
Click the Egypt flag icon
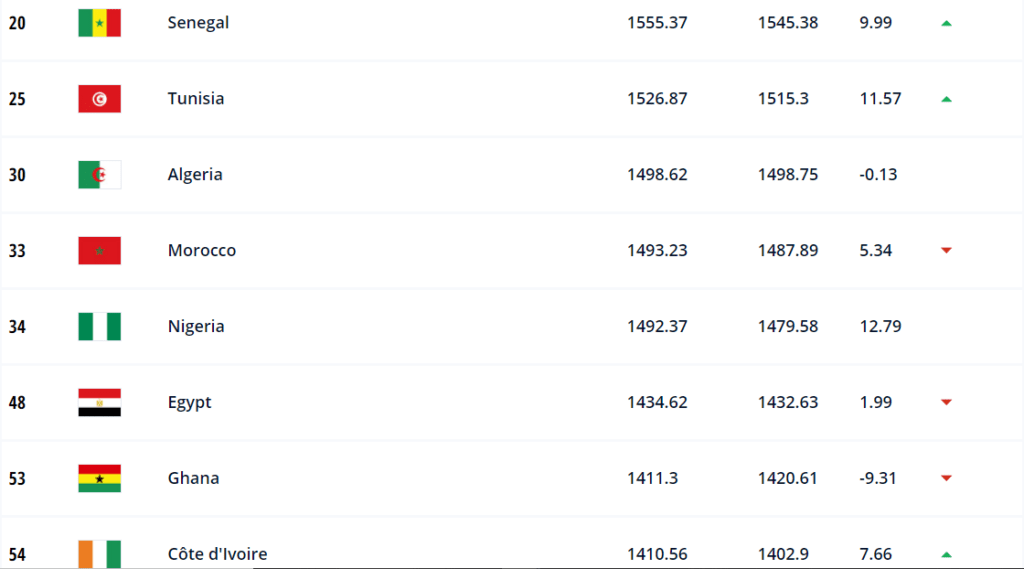coord(99,402)
